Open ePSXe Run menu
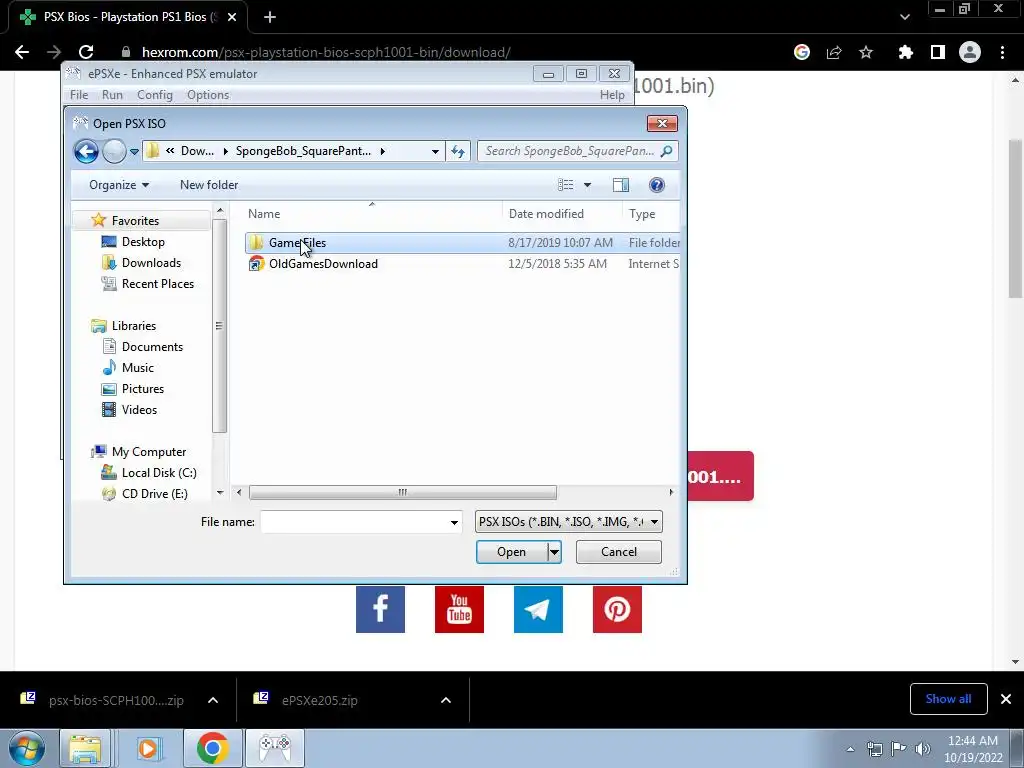The width and height of the screenshot is (1024, 768). click(x=112, y=95)
